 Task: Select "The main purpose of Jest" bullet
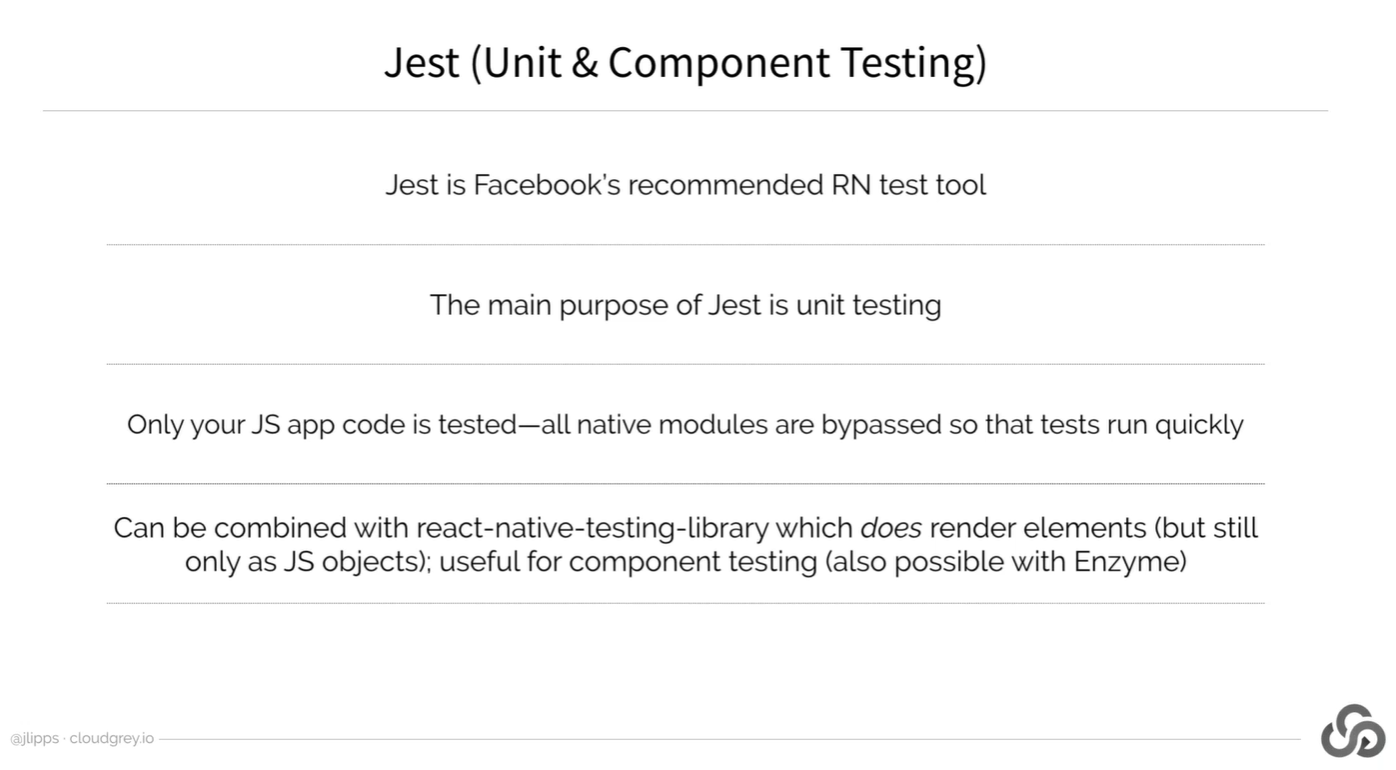coord(685,305)
